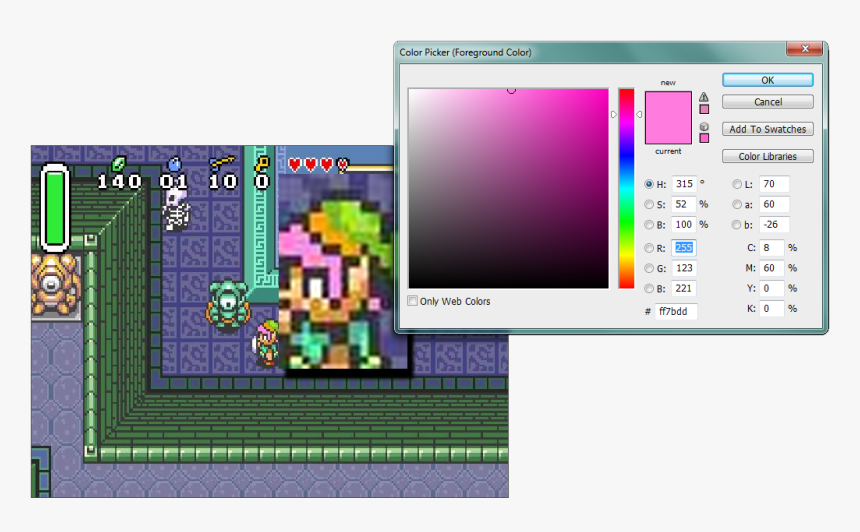This screenshot has width=860, height=532.
Task: Click inside the saturation-brightness color field
Action: 508,188
